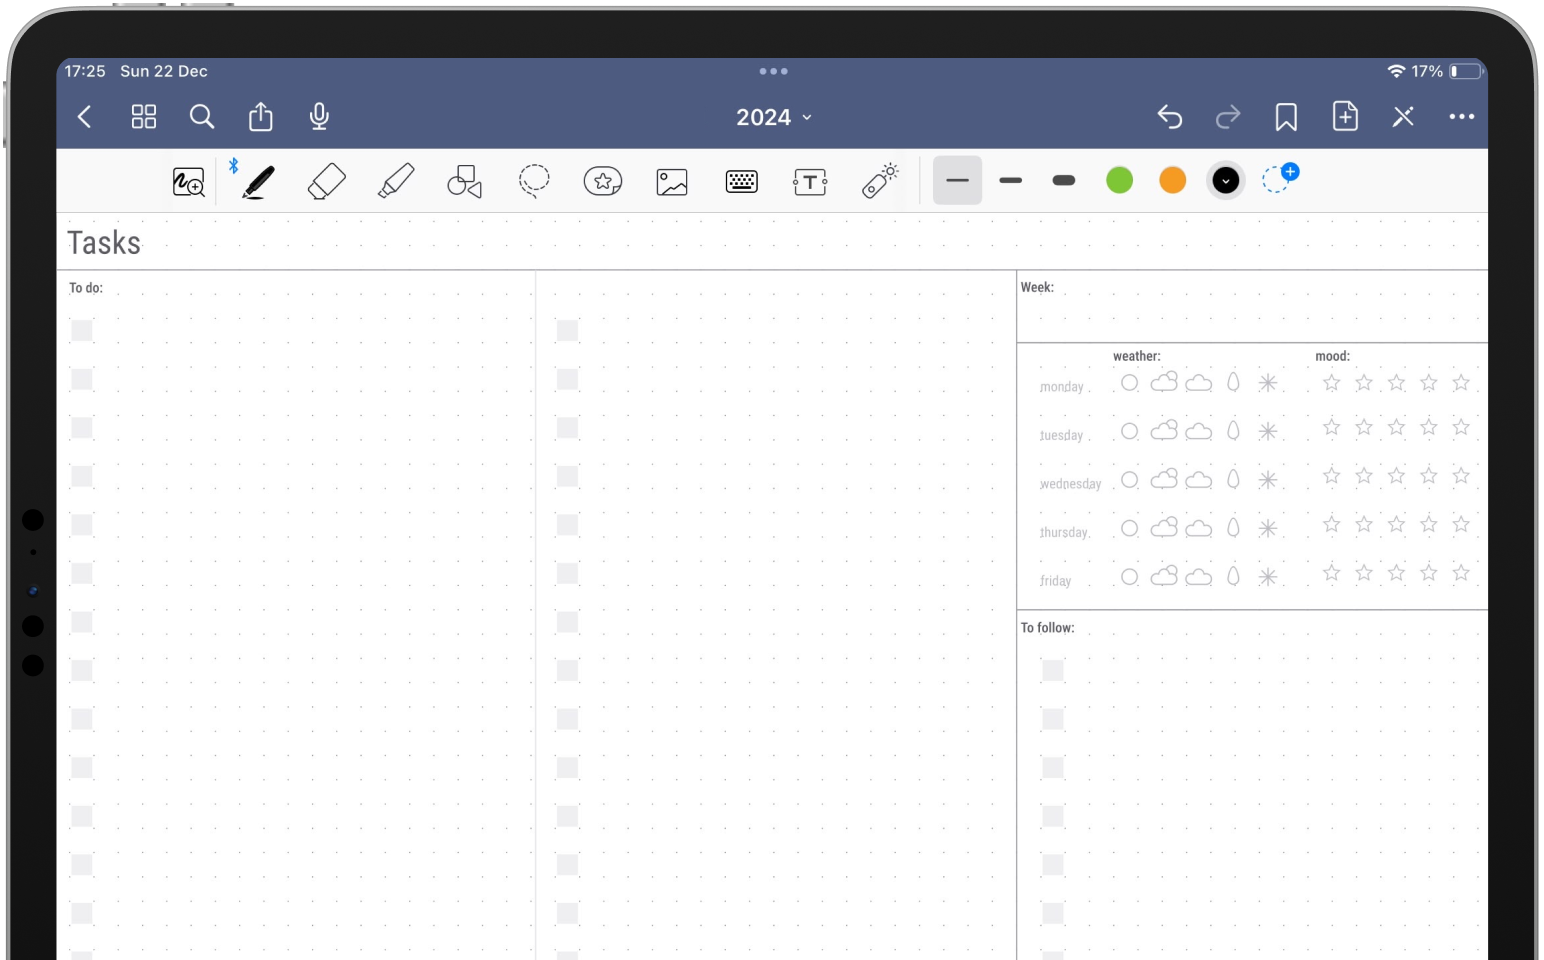Viewport: 1544px width, 960px height.
Task: Tap the 17:25 clock in status bar
Action: click(85, 71)
